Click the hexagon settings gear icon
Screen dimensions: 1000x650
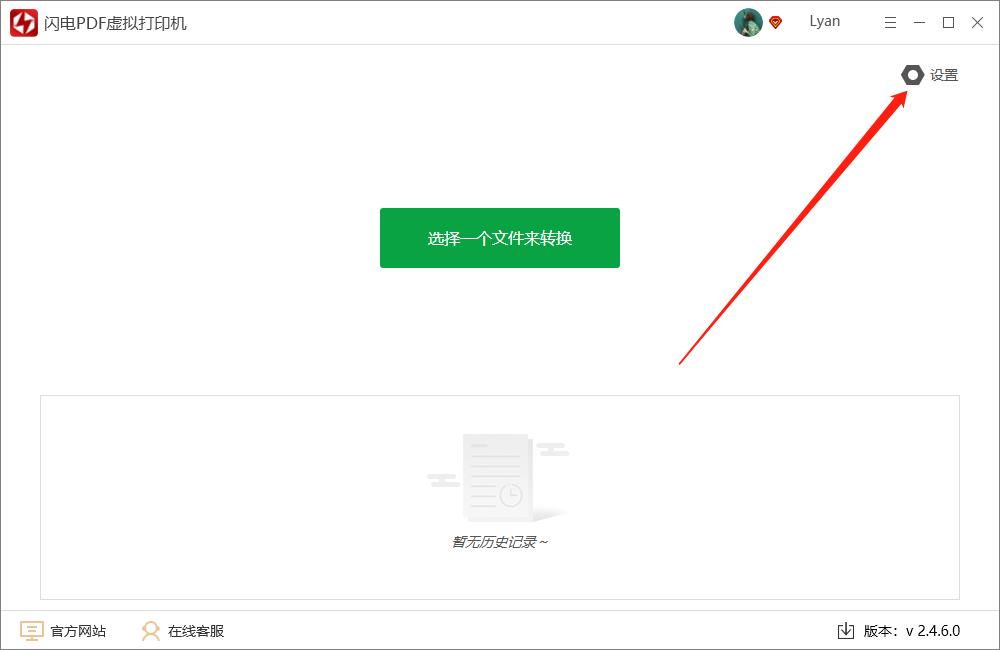(x=912, y=75)
